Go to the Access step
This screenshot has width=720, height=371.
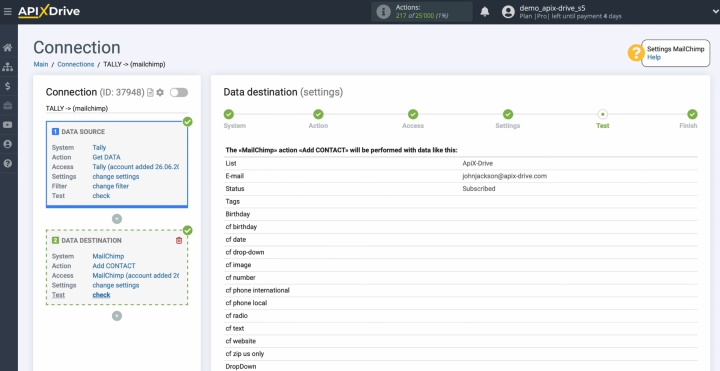point(413,114)
